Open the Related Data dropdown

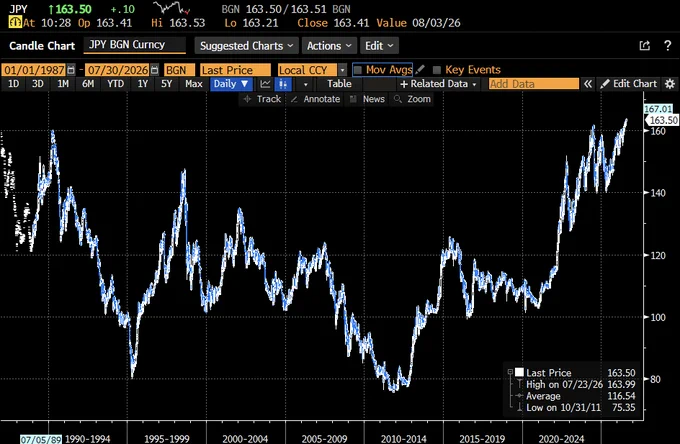(438, 84)
